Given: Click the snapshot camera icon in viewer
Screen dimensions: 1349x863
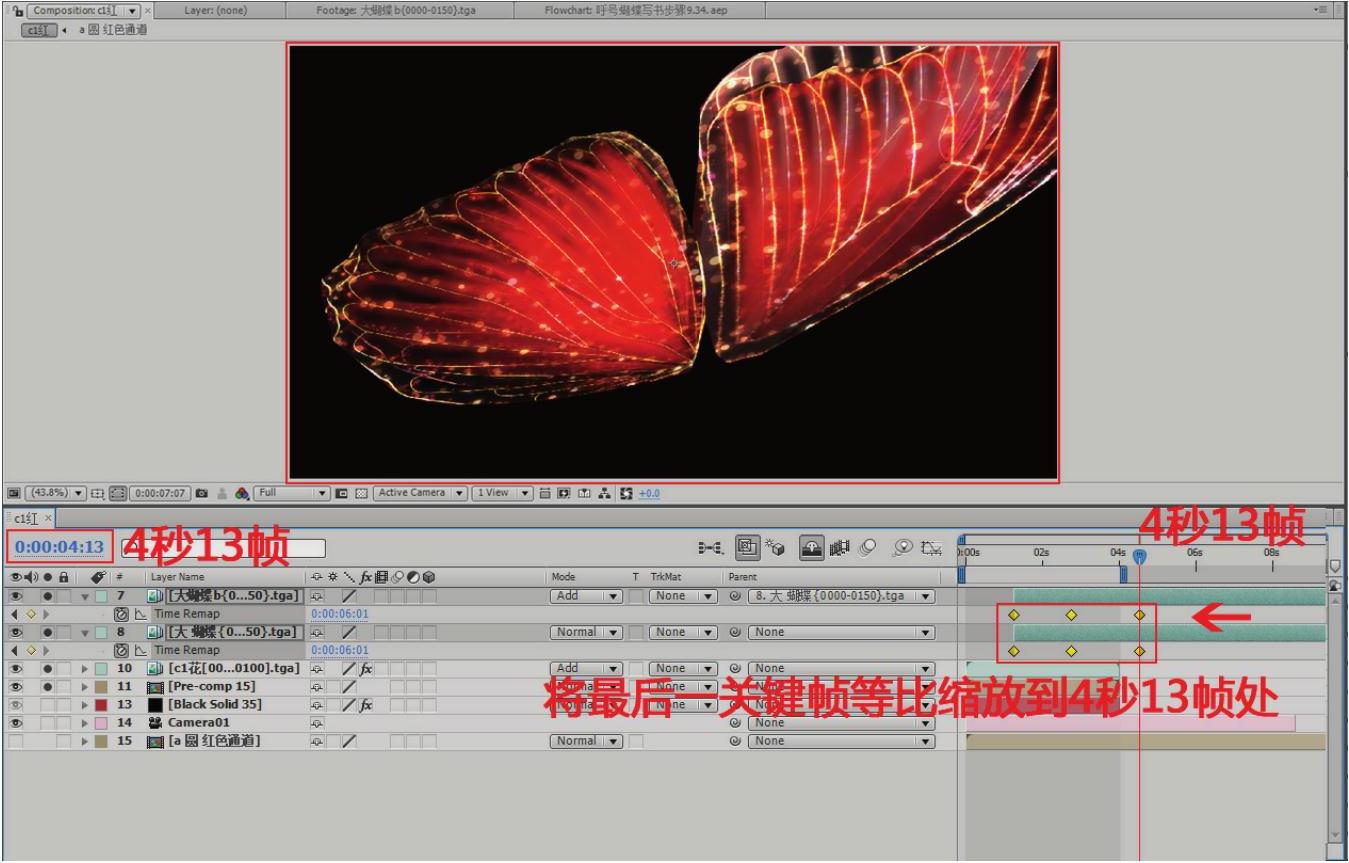Looking at the screenshot, I should point(202,493).
